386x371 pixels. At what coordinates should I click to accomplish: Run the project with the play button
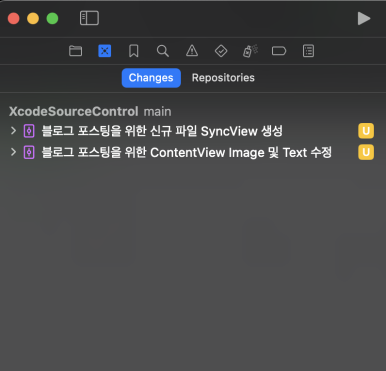tap(364, 18)
